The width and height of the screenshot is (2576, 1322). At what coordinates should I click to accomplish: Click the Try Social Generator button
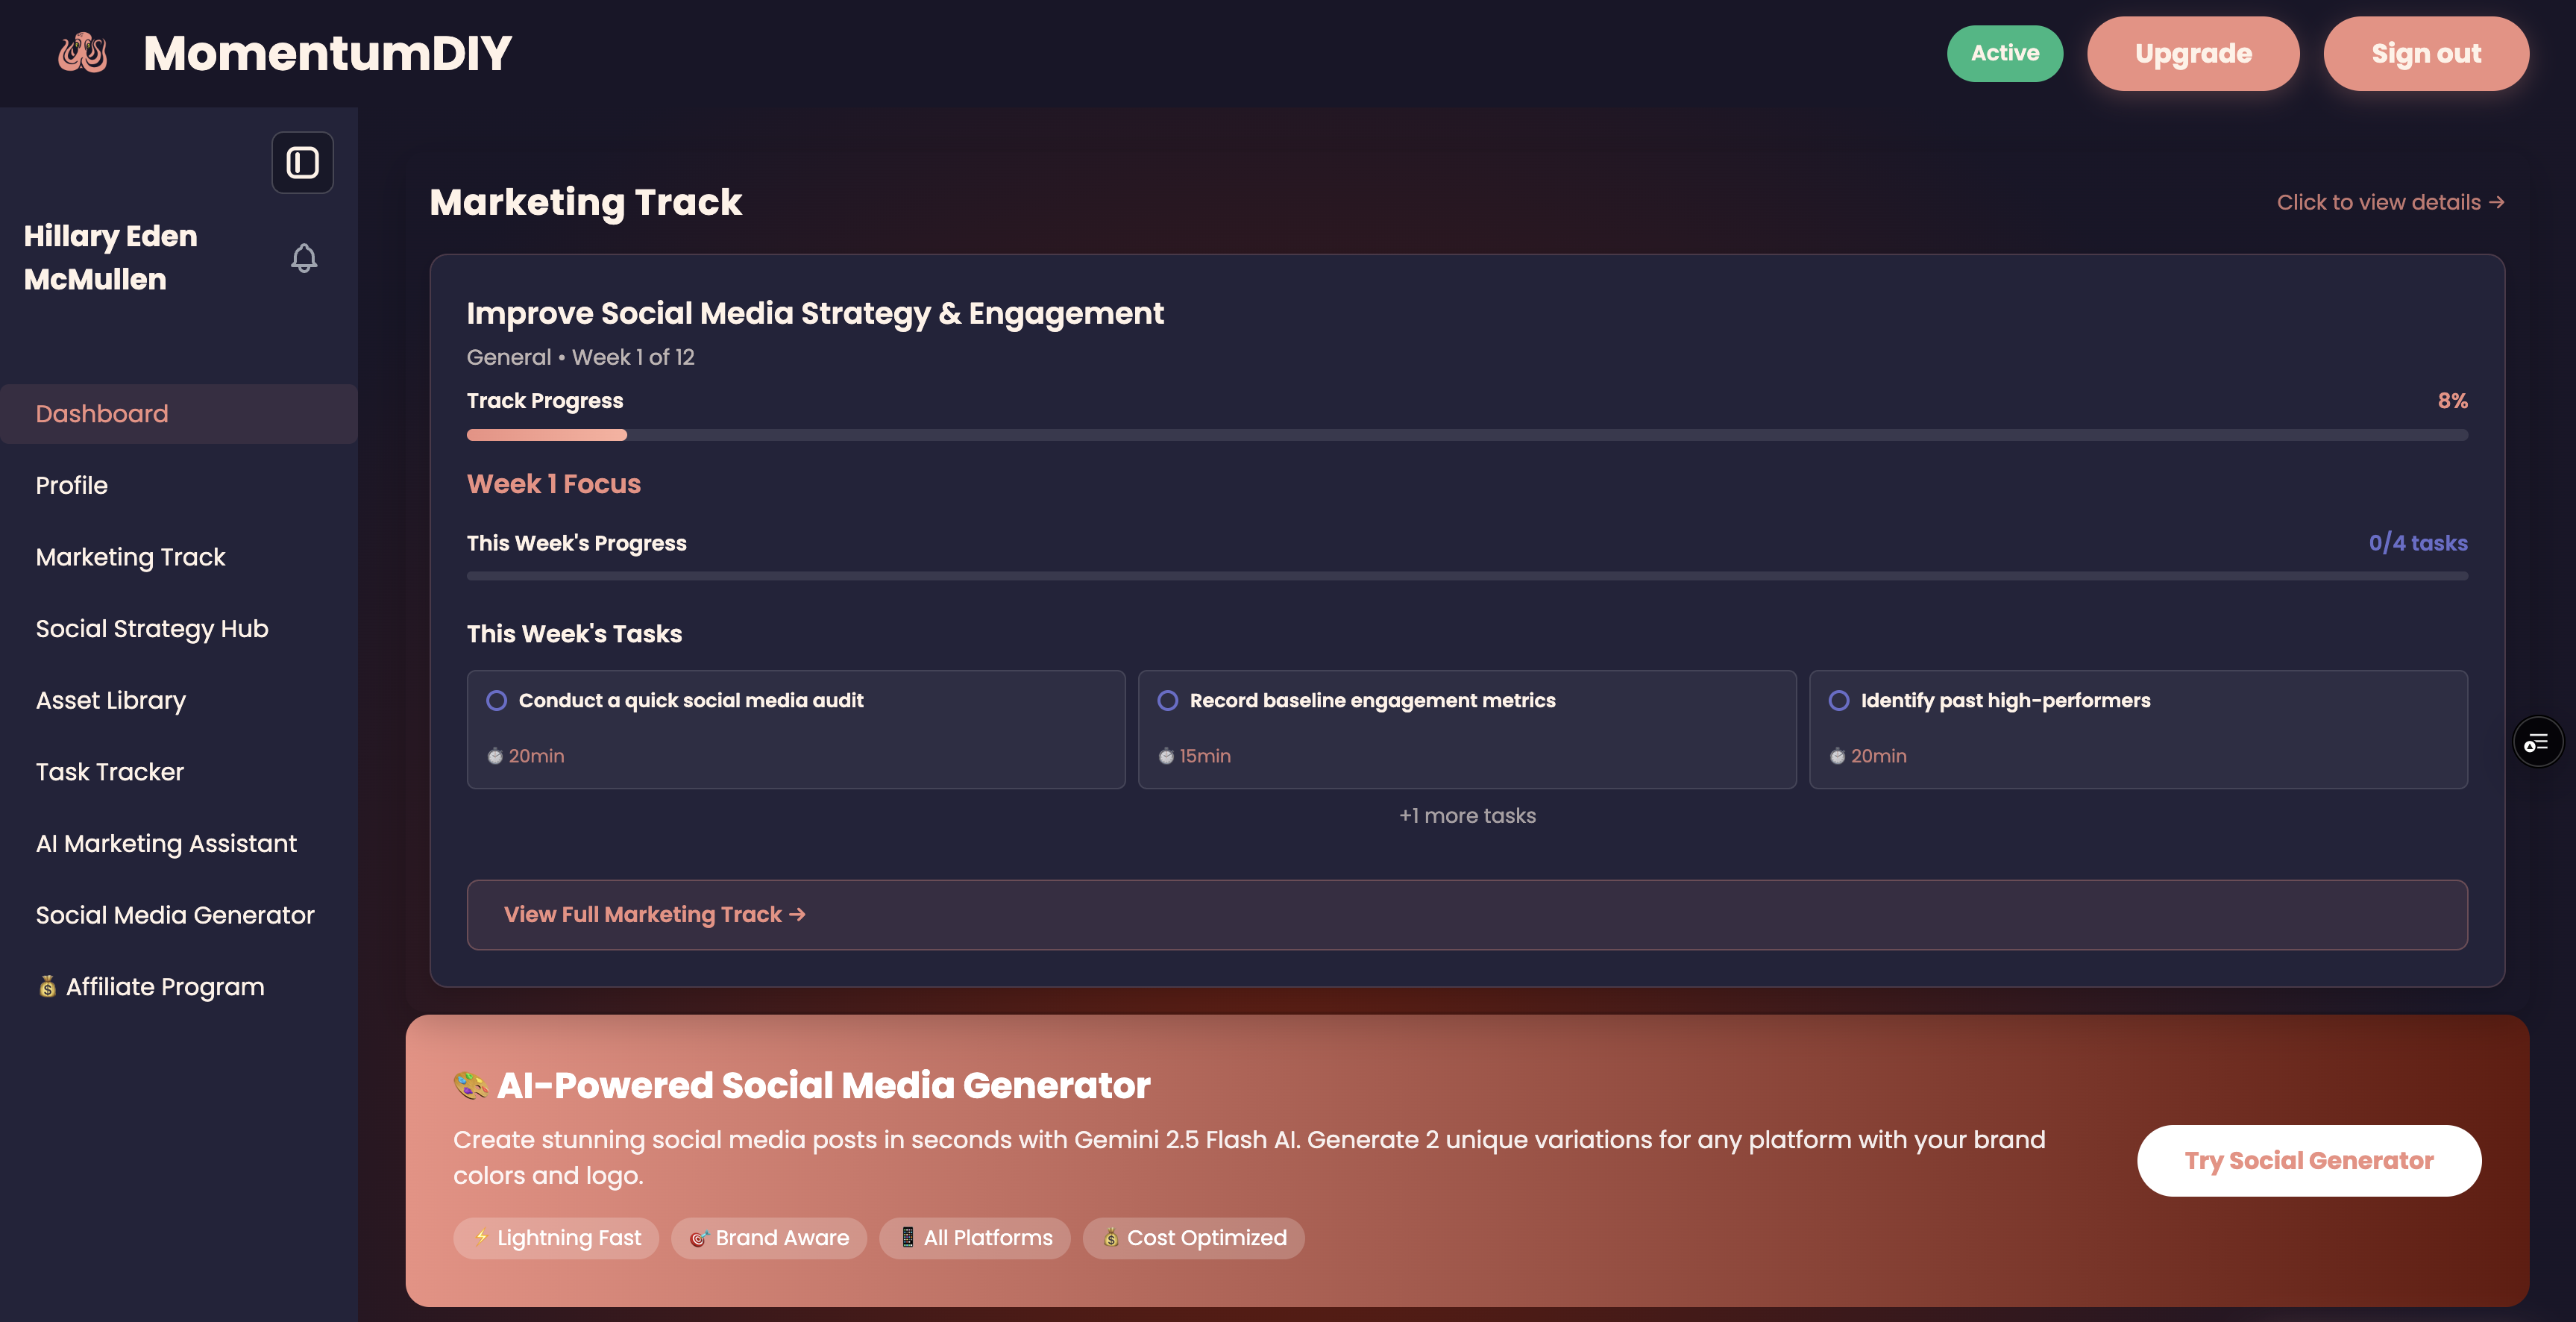(x=2308, y=1161)
